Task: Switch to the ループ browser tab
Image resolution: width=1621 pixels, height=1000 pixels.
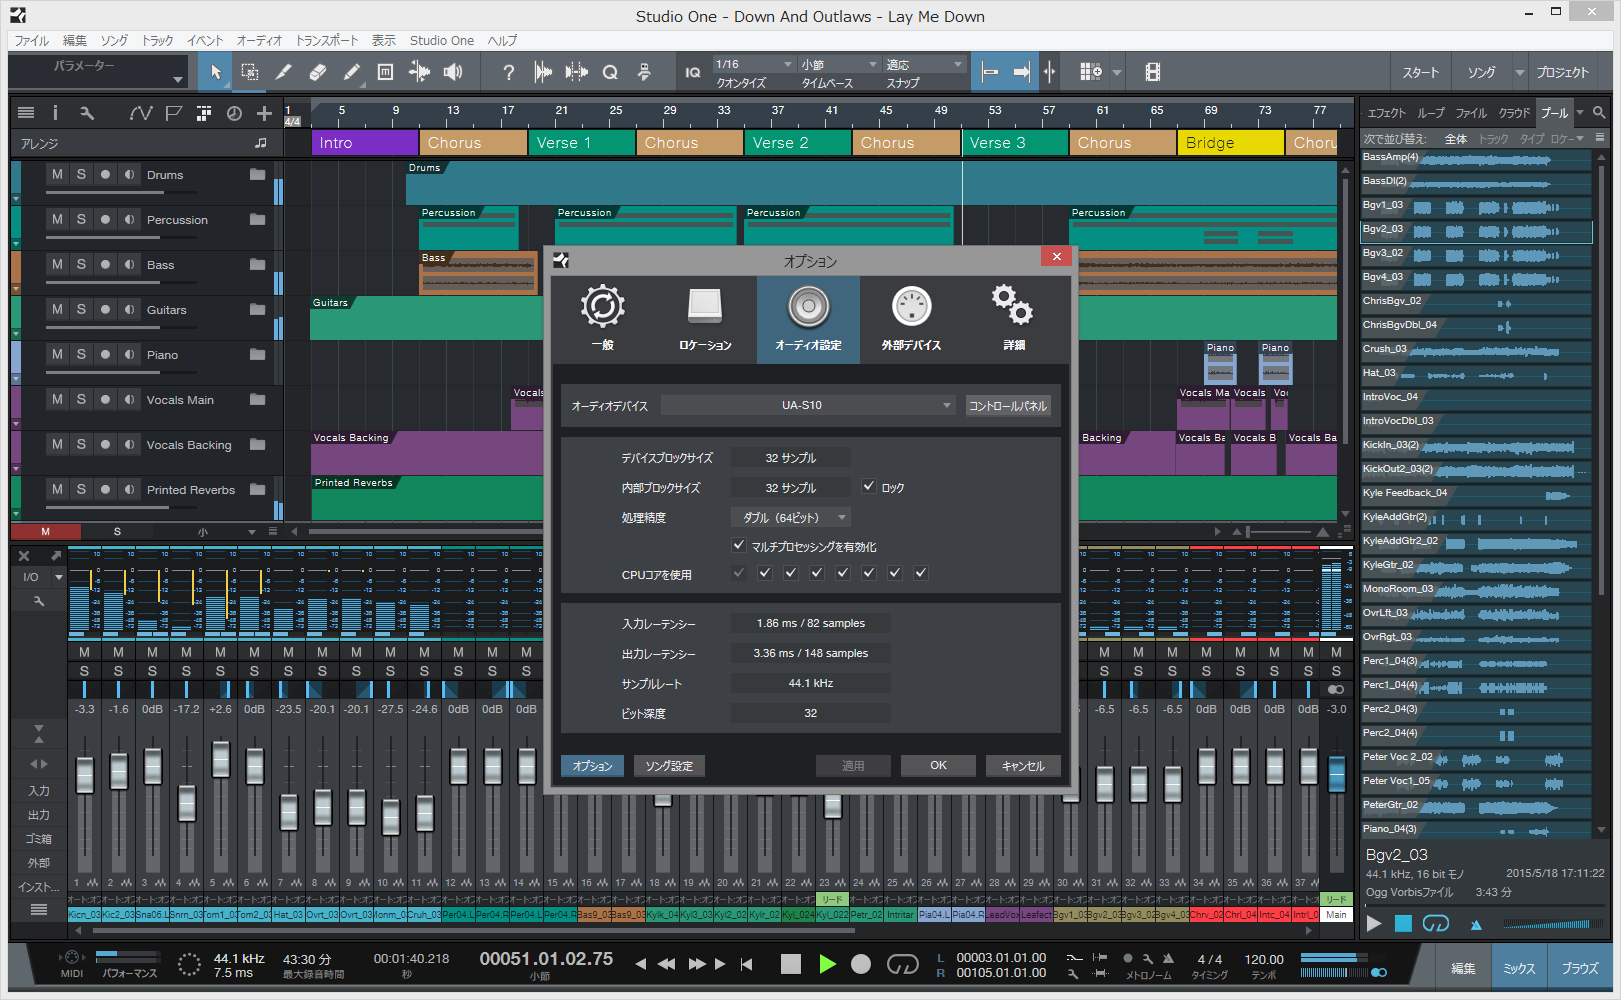Action: point(1431,113)
